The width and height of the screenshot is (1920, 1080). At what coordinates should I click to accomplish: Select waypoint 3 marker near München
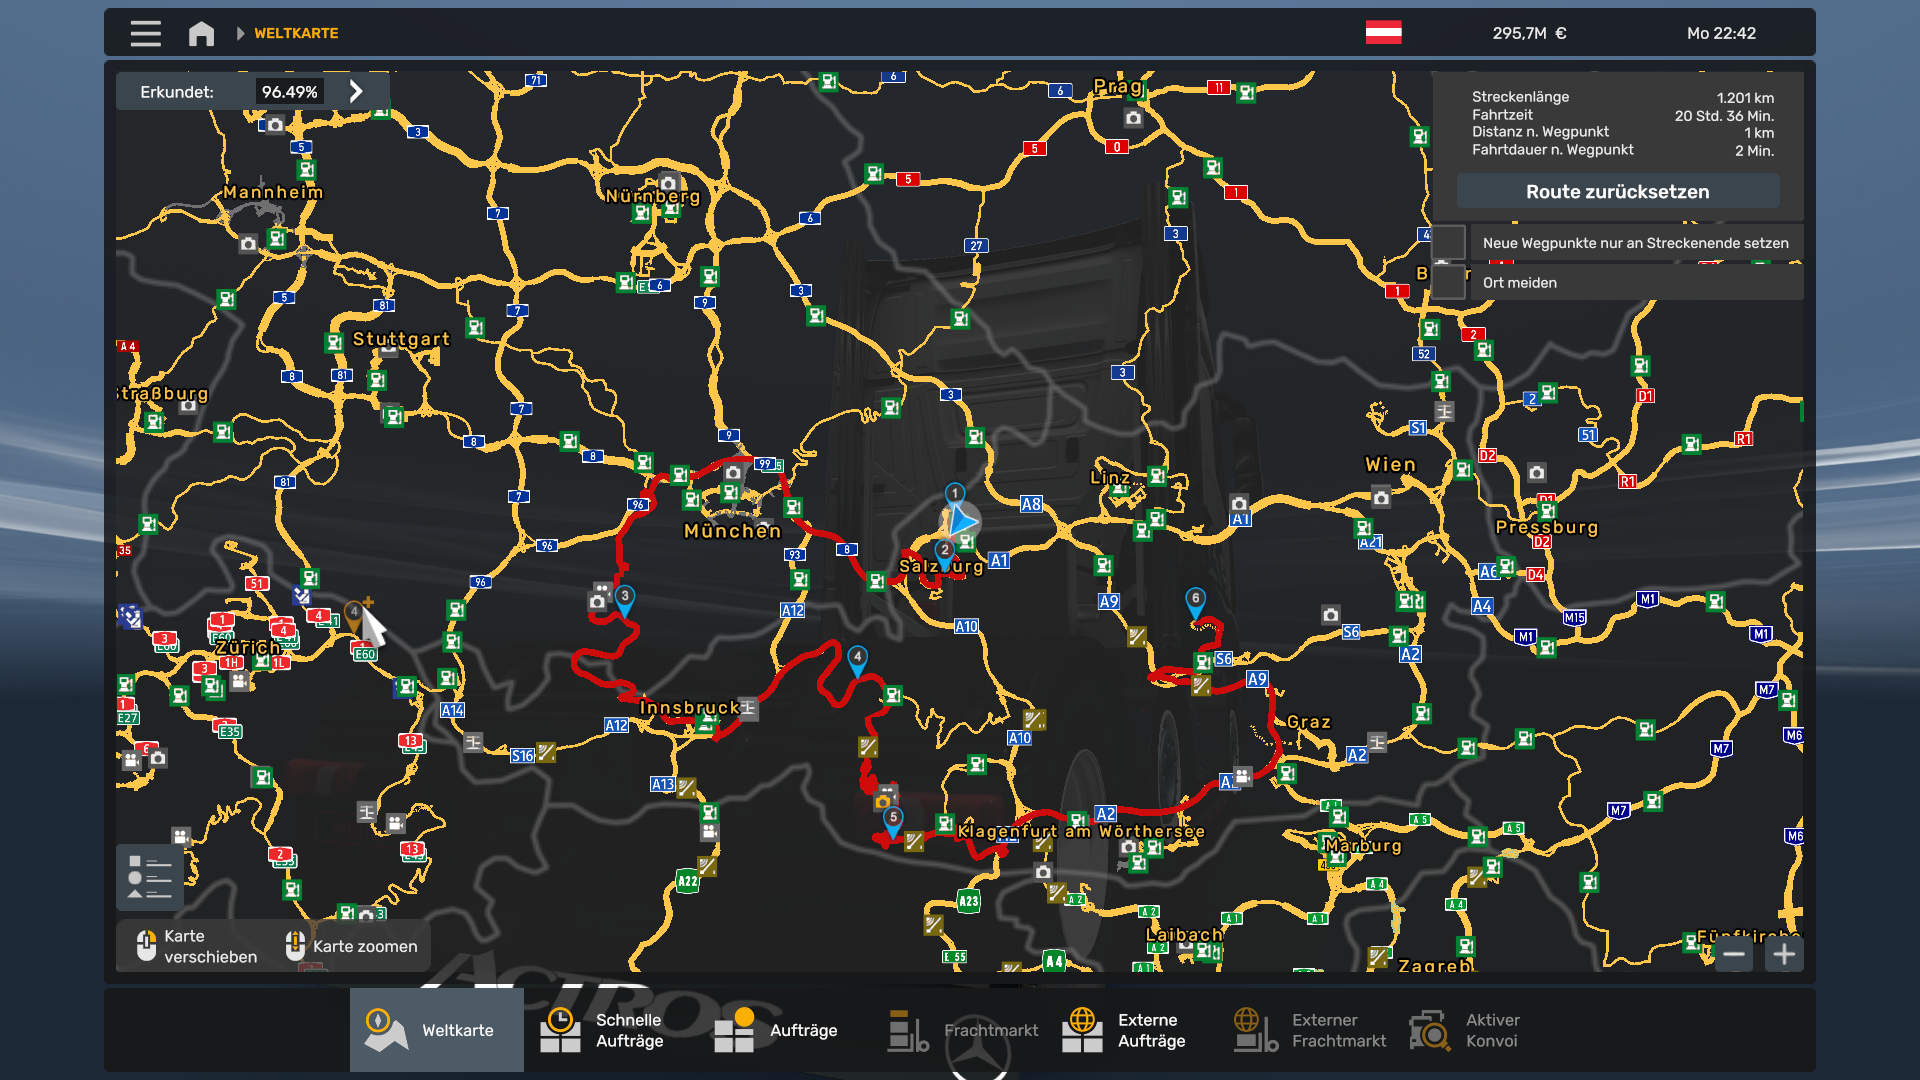coord(624,599)
